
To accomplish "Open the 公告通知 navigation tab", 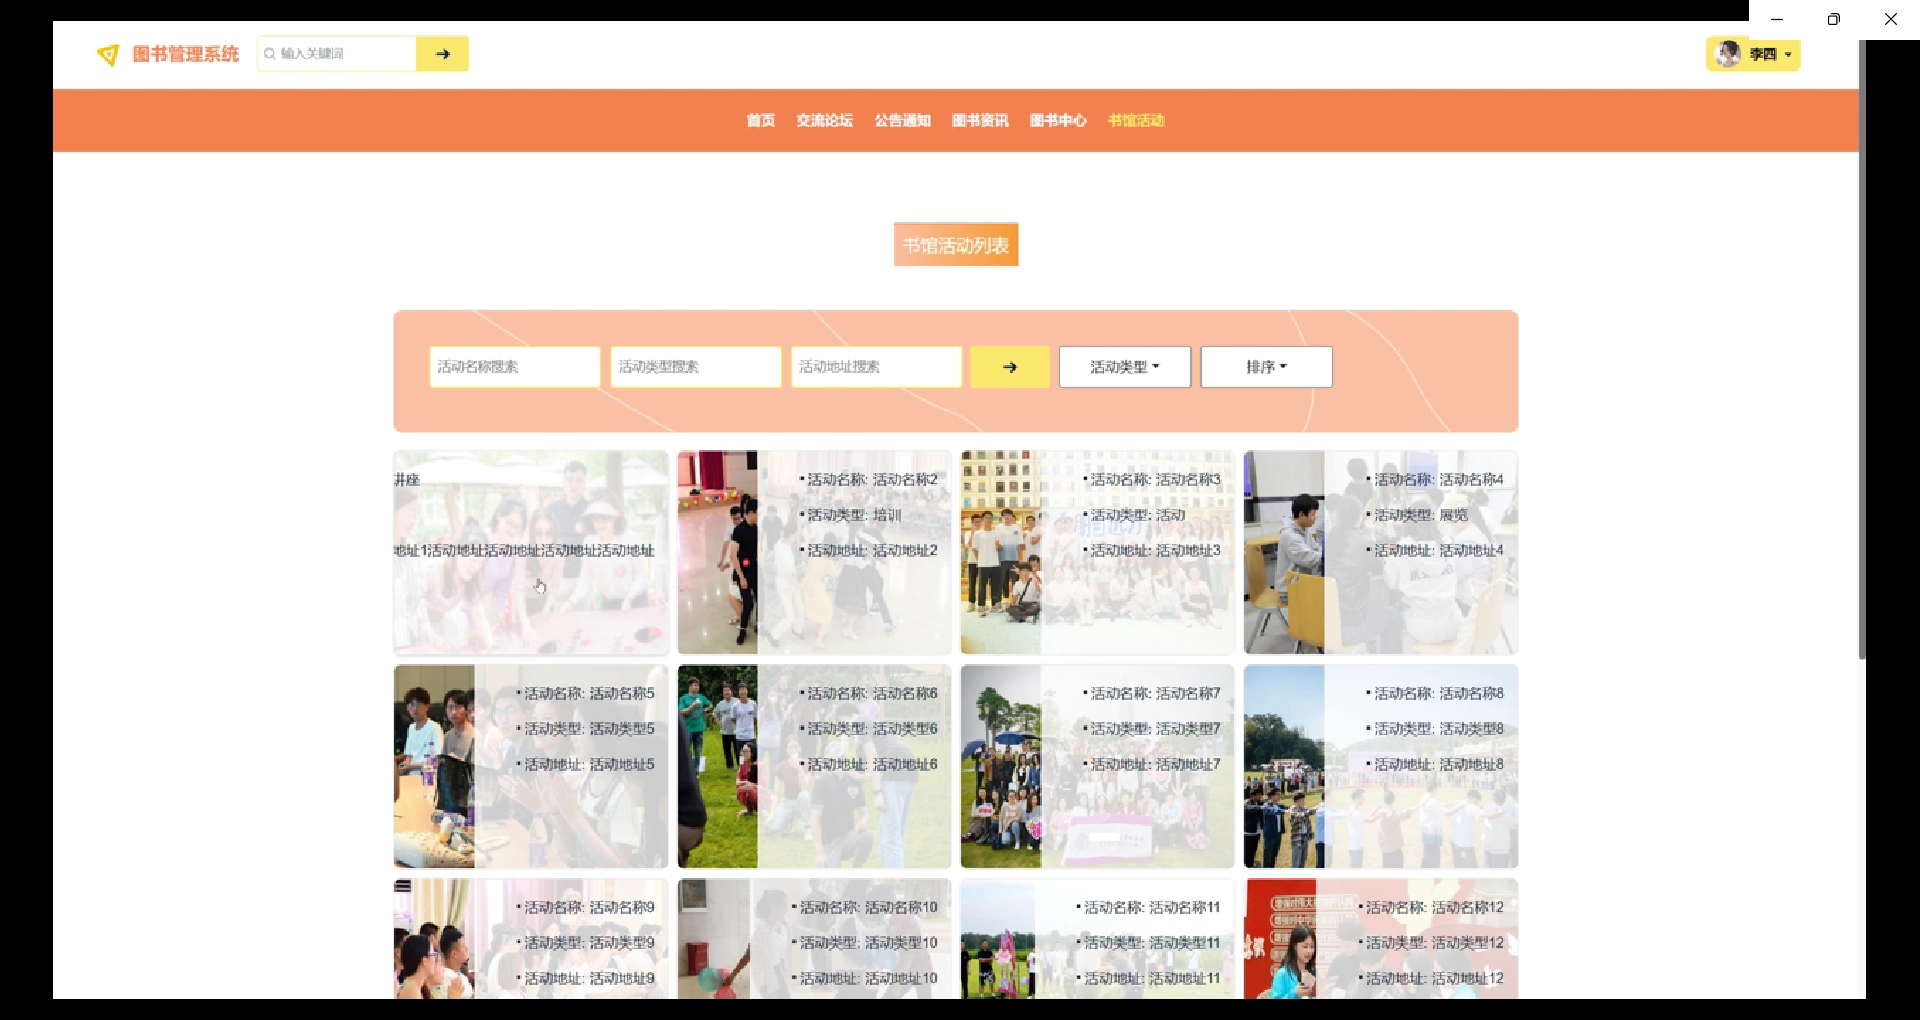I will 902,120.
